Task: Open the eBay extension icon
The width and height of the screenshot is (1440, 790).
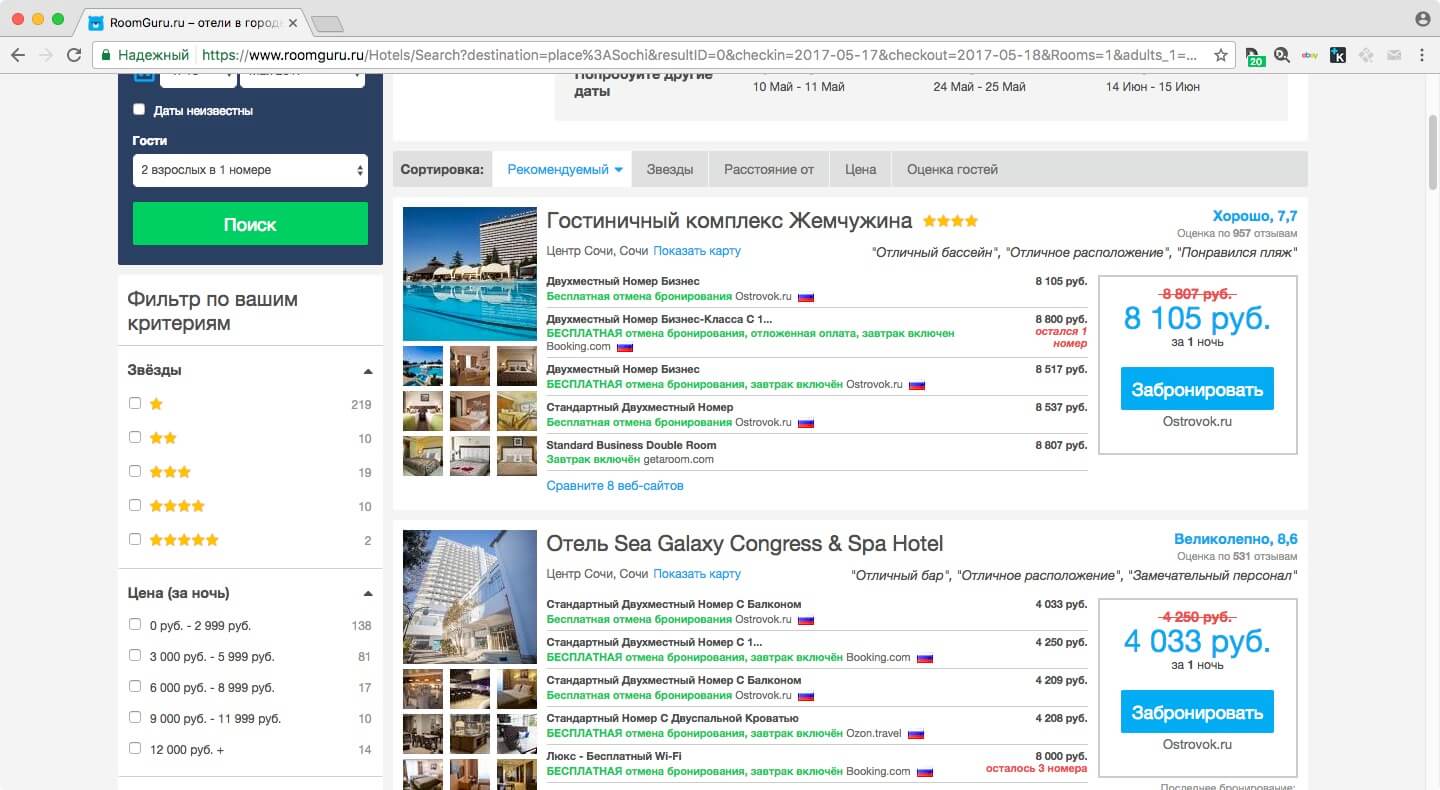Action: 1310,55
